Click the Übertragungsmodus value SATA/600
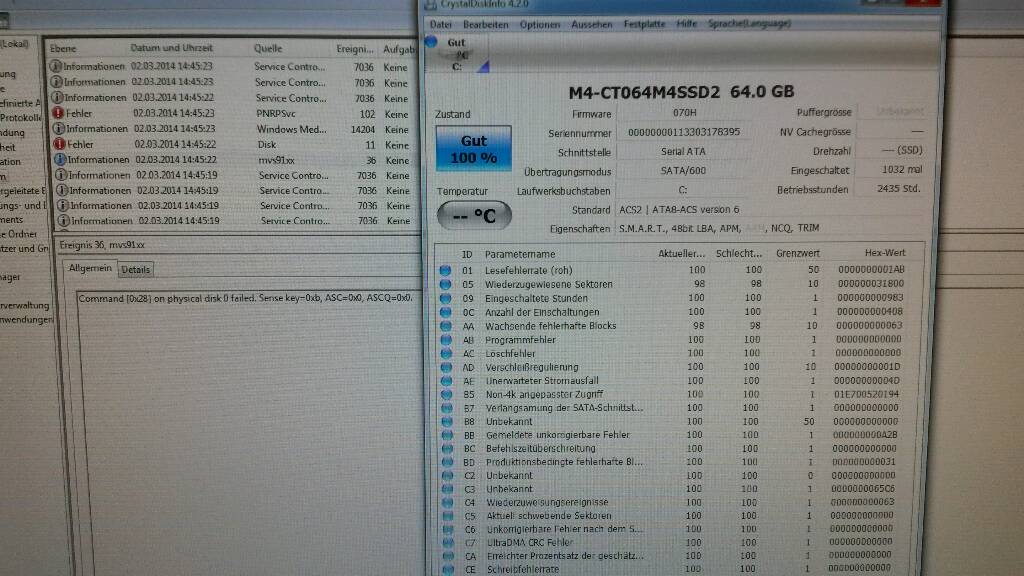 (x=683, y=170)
